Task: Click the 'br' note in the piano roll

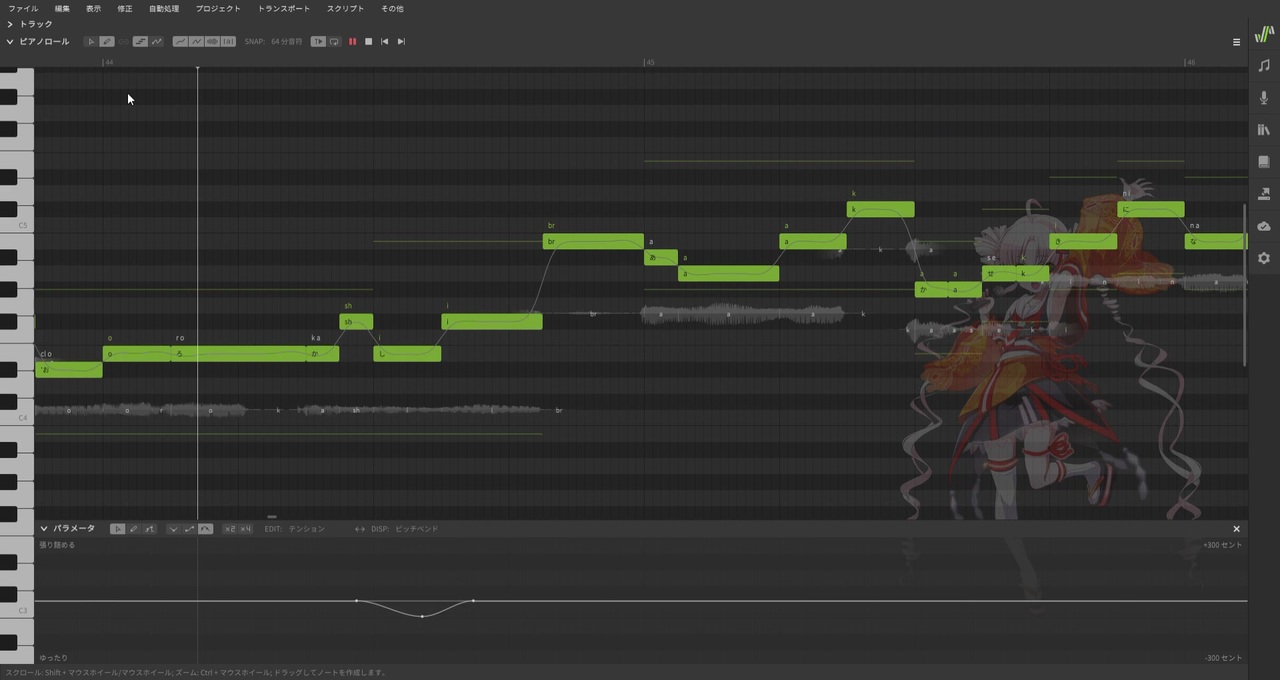Action: coord(593,242)
